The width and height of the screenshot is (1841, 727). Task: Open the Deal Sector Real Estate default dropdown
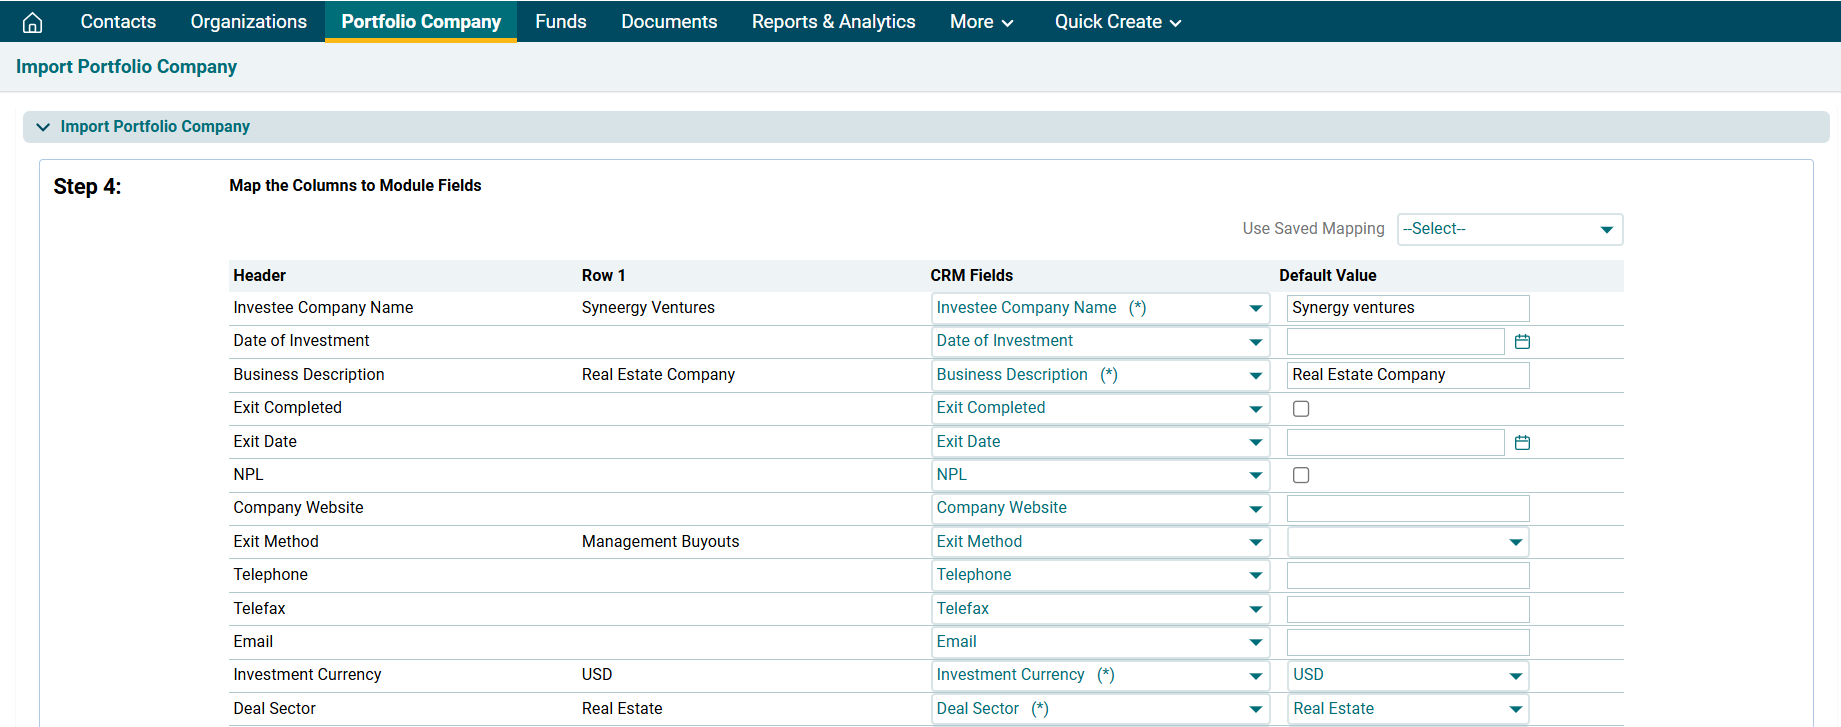(1407, 709)
